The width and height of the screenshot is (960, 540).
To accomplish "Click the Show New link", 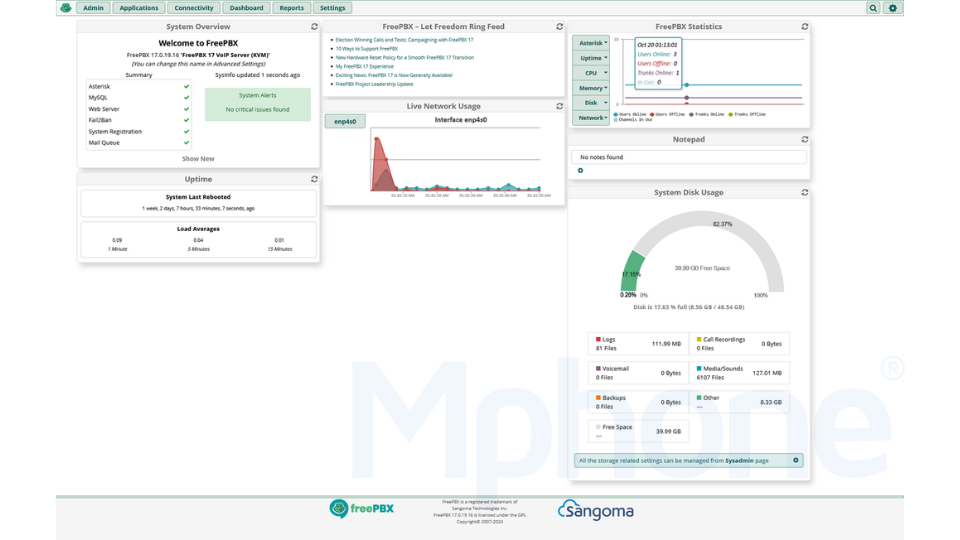I will click(198, 159).
